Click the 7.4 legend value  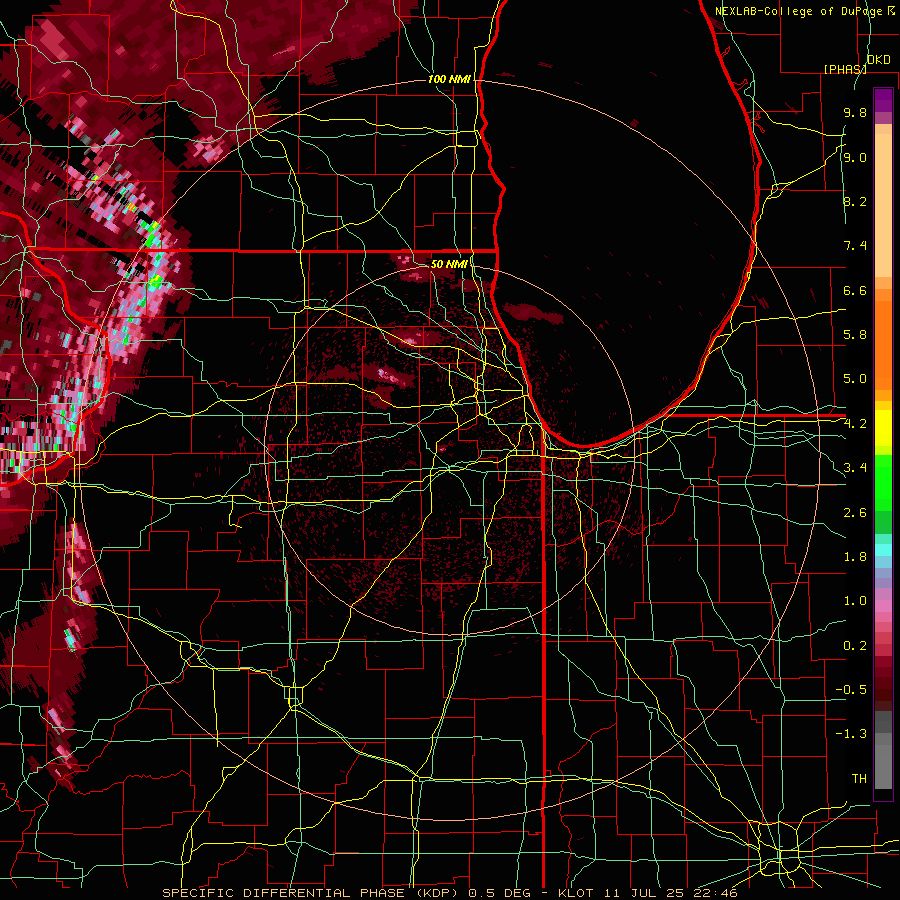(x=855, y=246)
